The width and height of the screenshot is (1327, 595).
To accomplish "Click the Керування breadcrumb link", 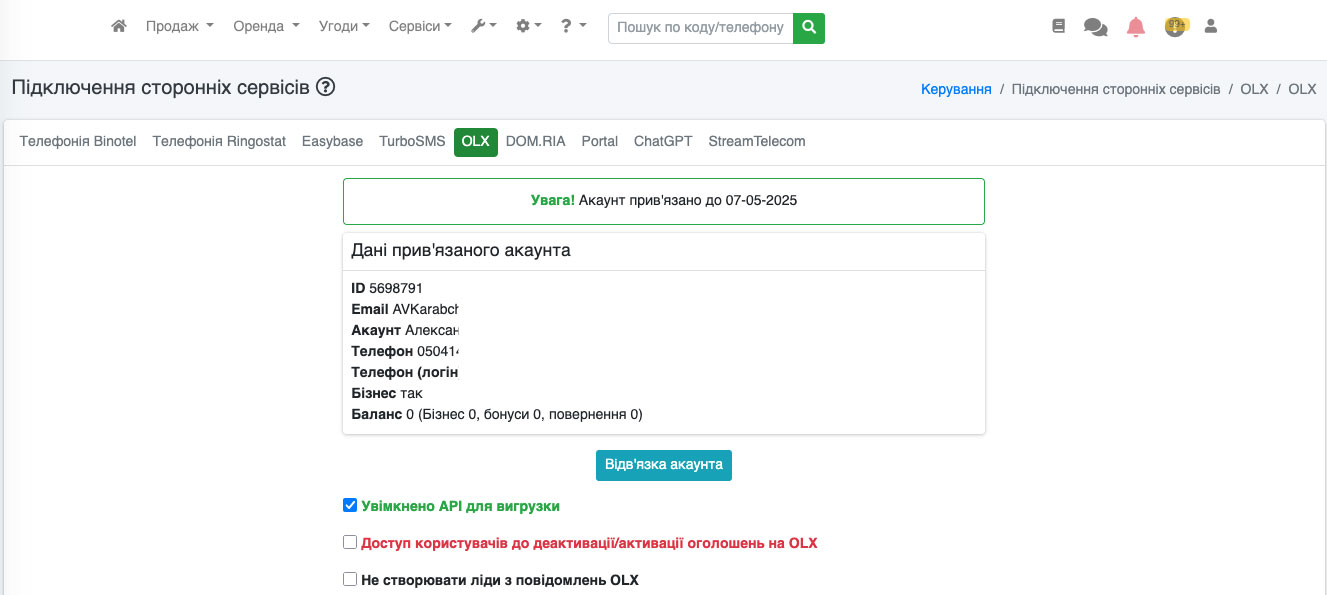I will pos(956,89).
